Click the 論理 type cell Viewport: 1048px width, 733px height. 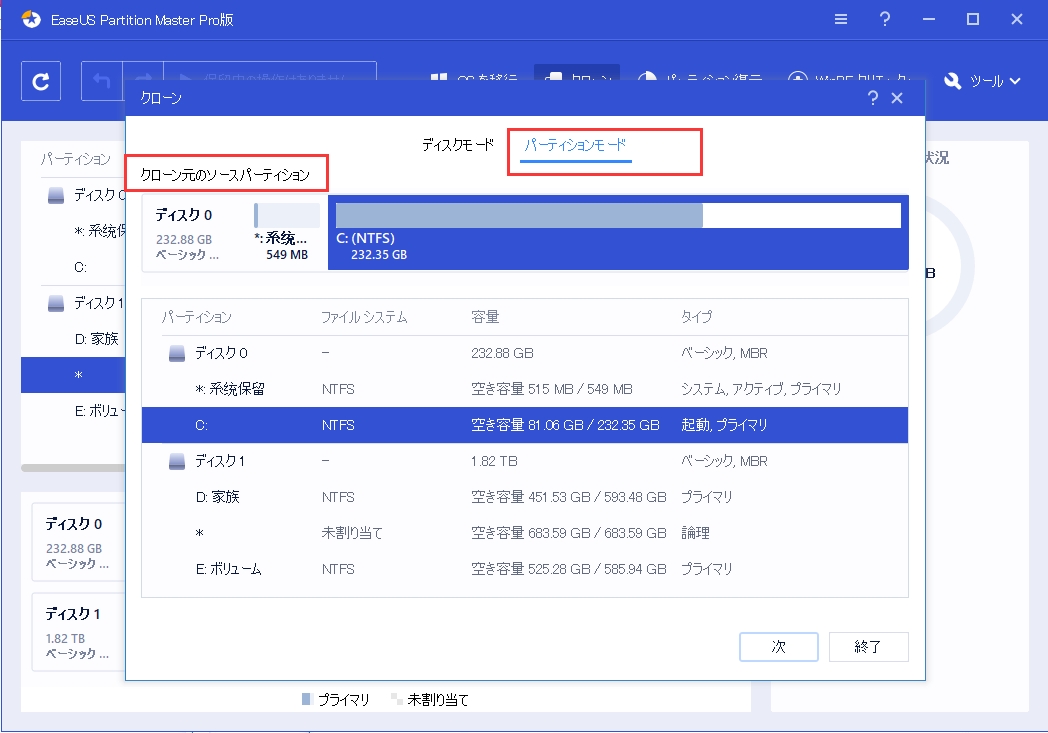(x=695, y=533)
